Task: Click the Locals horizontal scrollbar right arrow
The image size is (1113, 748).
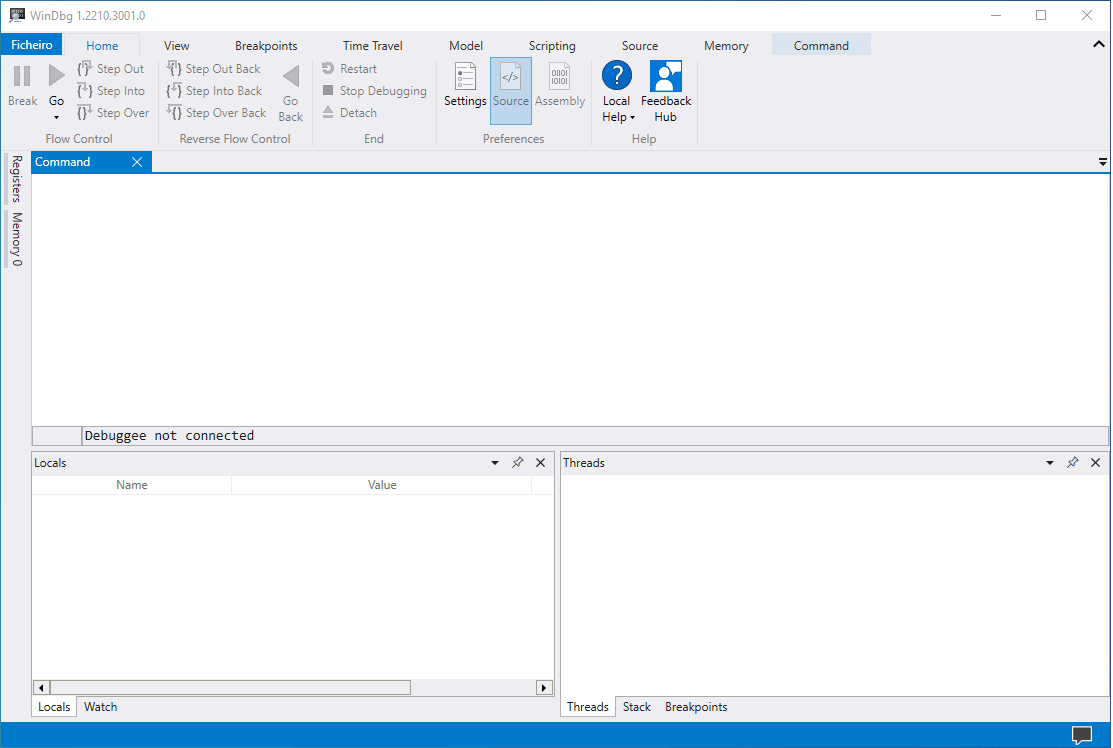Action: pyautogui.click(x=544, y=688)
